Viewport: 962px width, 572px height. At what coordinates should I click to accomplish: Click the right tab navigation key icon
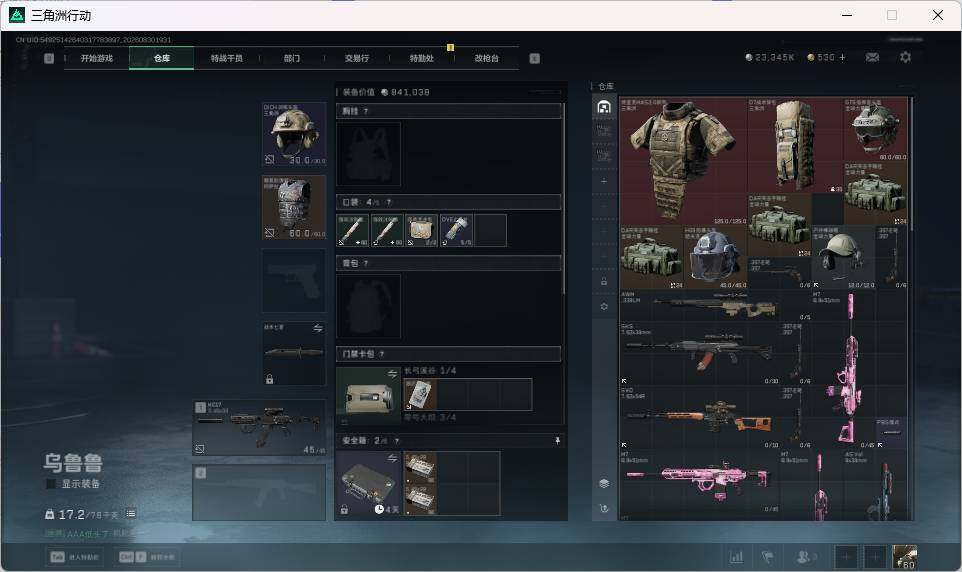point(534,58)
